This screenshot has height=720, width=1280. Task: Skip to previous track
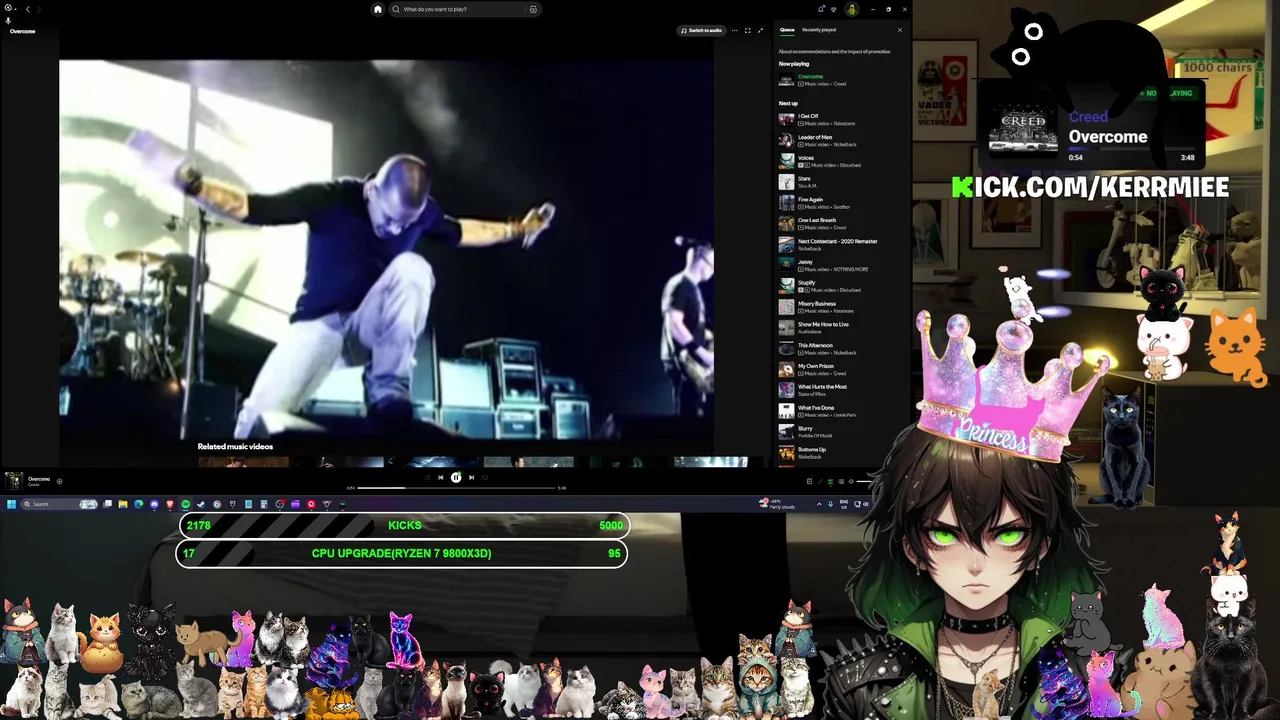[x=440, y=477]
